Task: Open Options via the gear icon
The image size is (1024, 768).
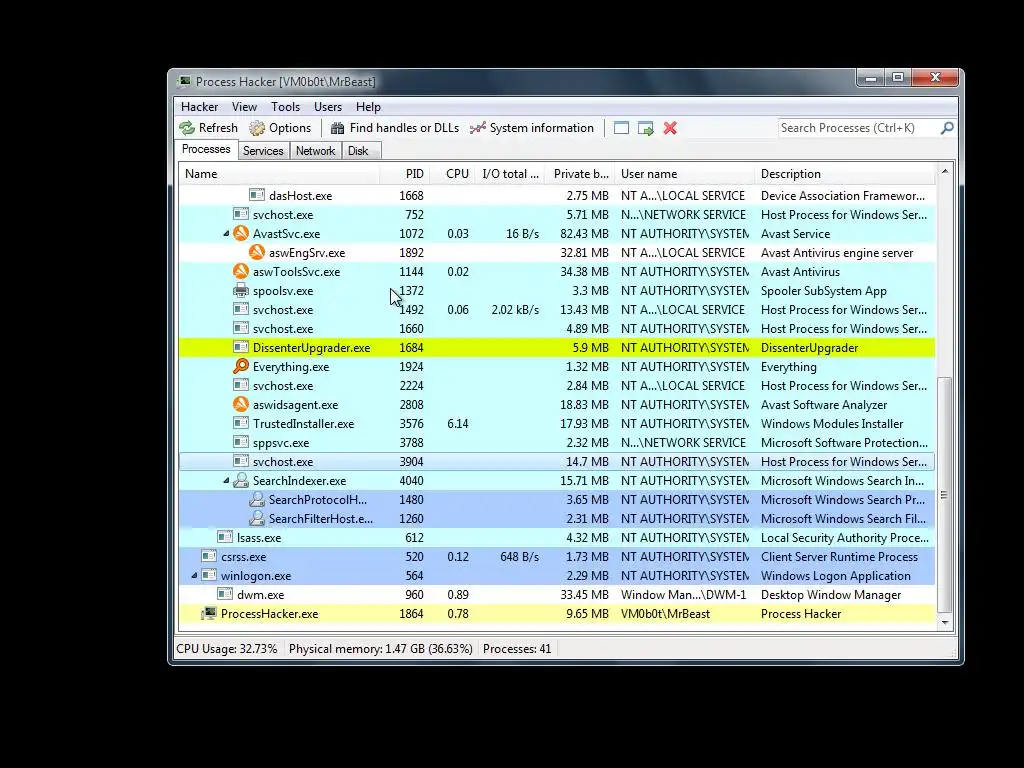Action: pos(257,128)
